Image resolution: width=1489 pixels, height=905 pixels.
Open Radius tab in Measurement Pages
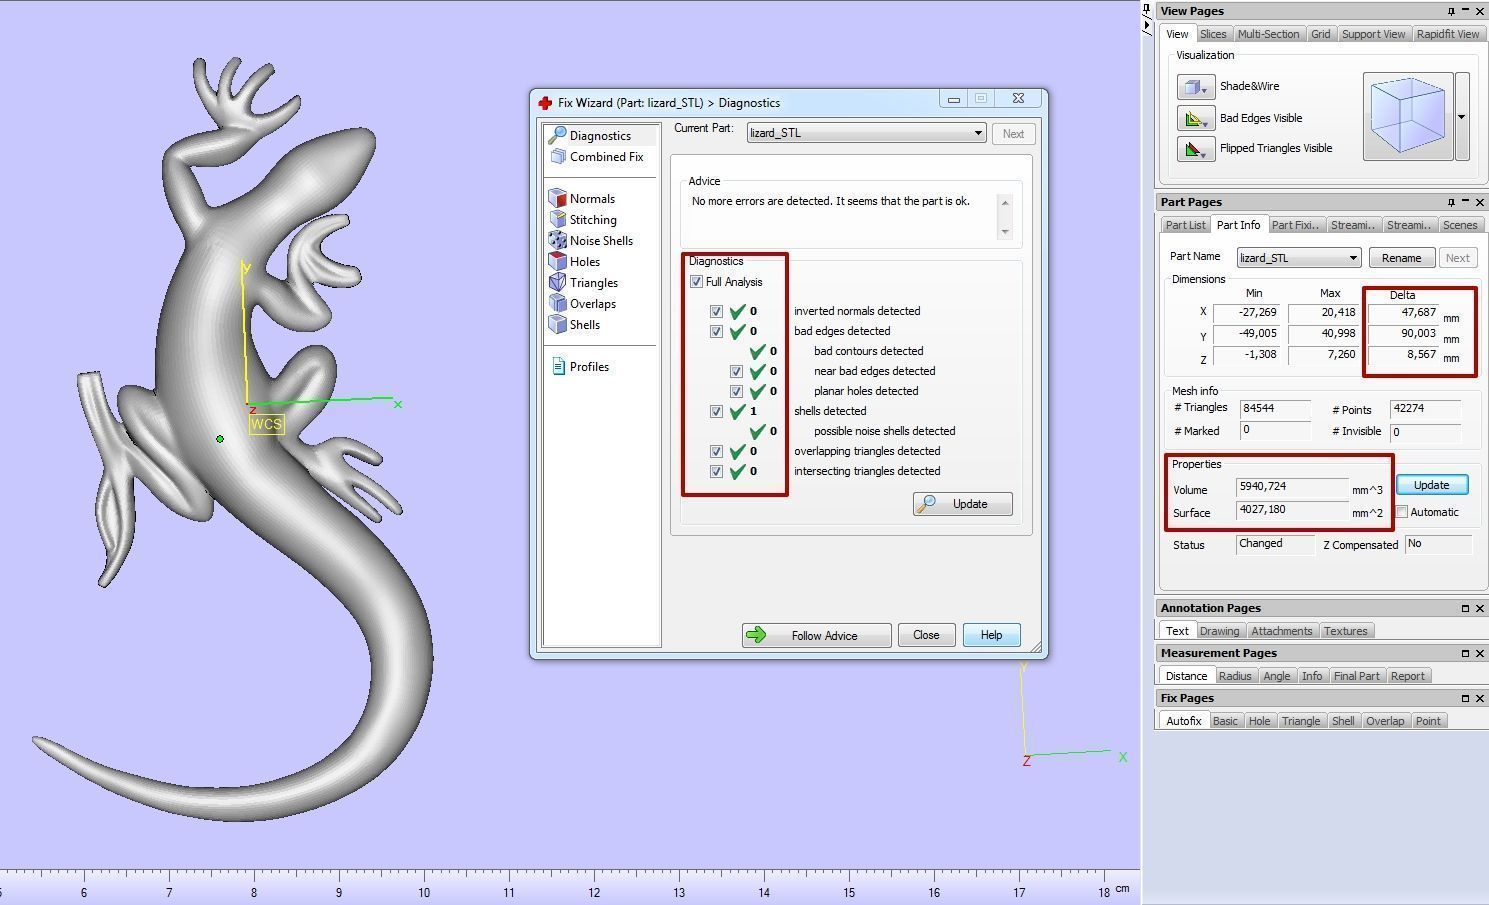(x=1235, y=676)
